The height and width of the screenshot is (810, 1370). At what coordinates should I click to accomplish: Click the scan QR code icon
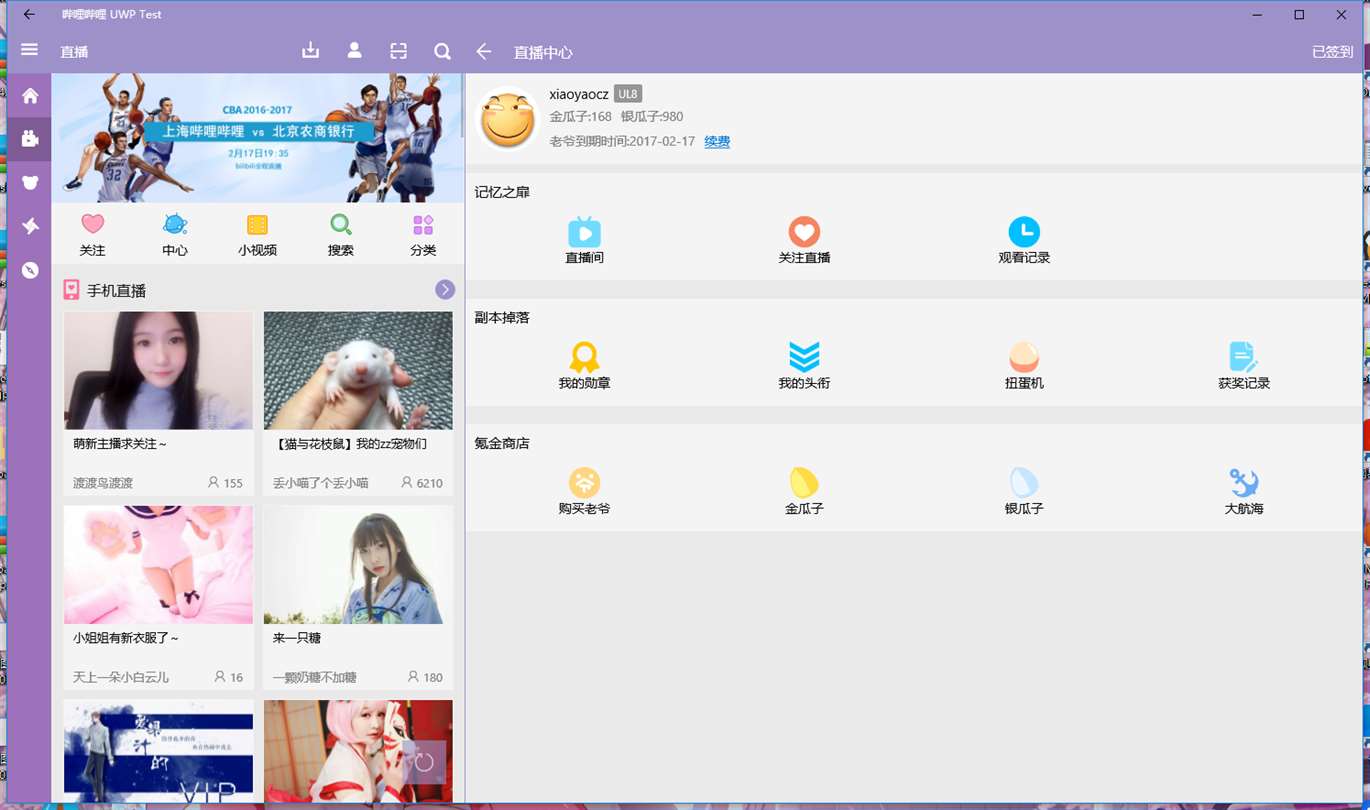398,51
